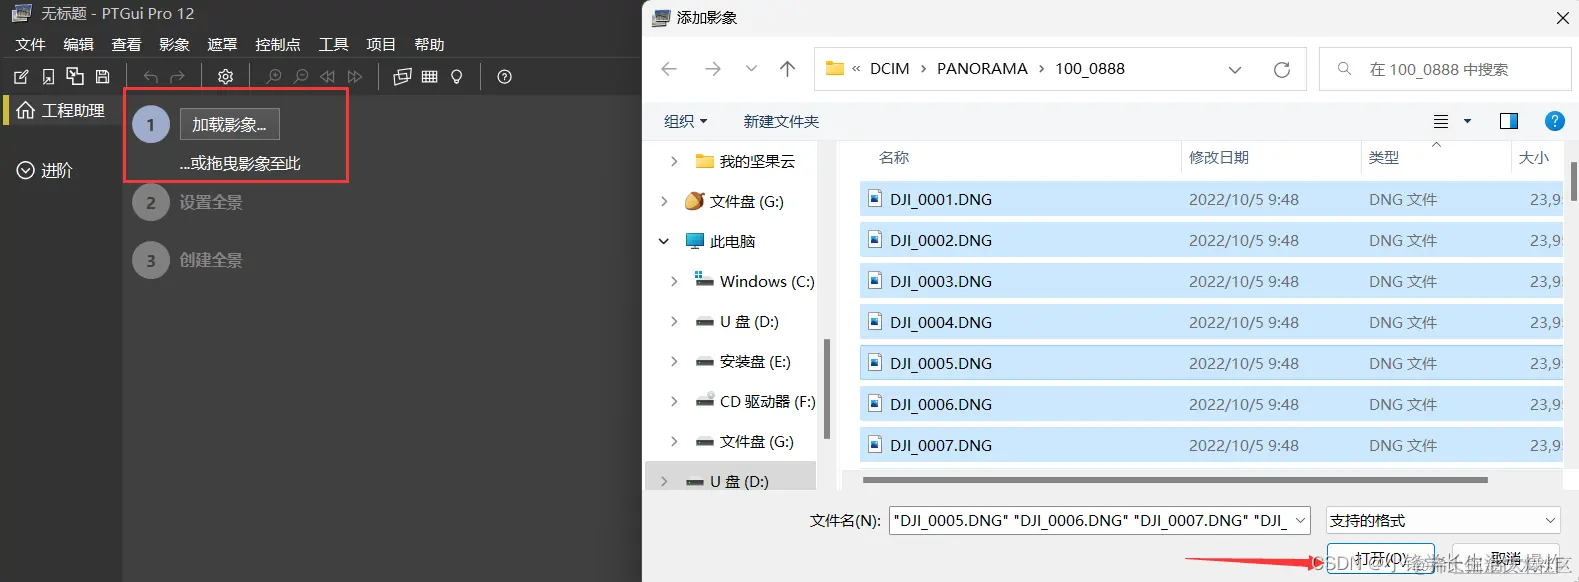Image resolution: width=1579 pixels, height=582 pixels.
Task: Open the 查看 menu in PTGui
Action: (x=126, y=44)
